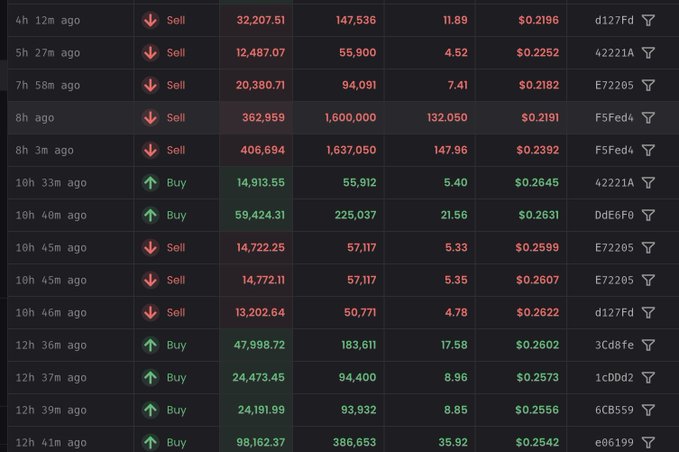This screenshot has height=452, width=679.
Task: Filter icon in the 14,722.25 sell row
Action: click(x=648, y=248)
